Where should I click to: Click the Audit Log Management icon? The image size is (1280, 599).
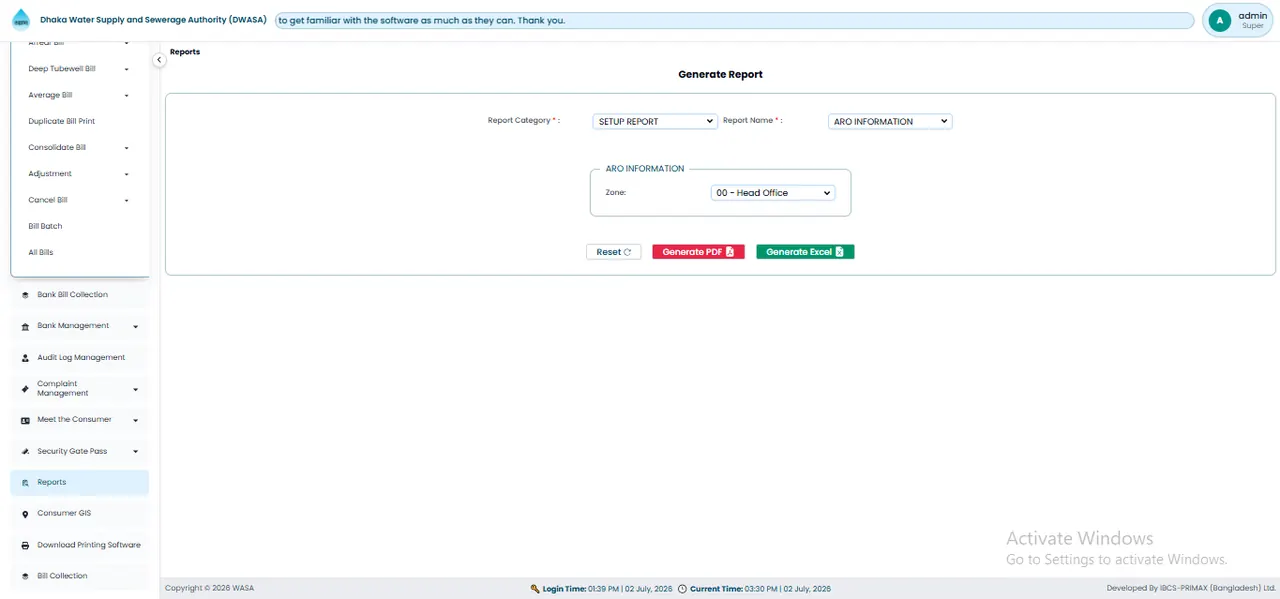[x=25, y=357]
